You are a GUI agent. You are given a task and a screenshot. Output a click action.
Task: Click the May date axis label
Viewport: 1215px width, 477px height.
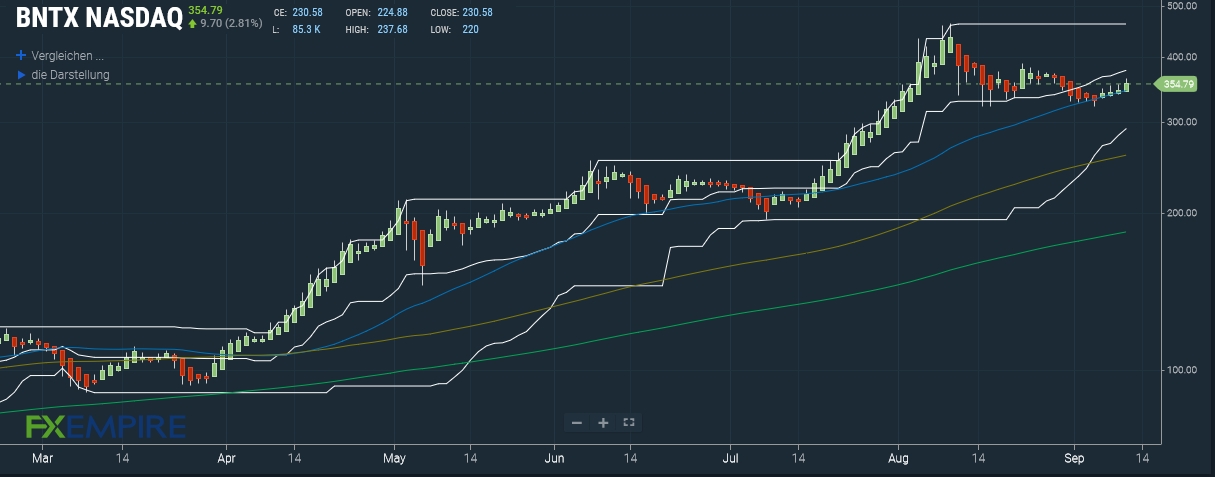coord(394,458)
